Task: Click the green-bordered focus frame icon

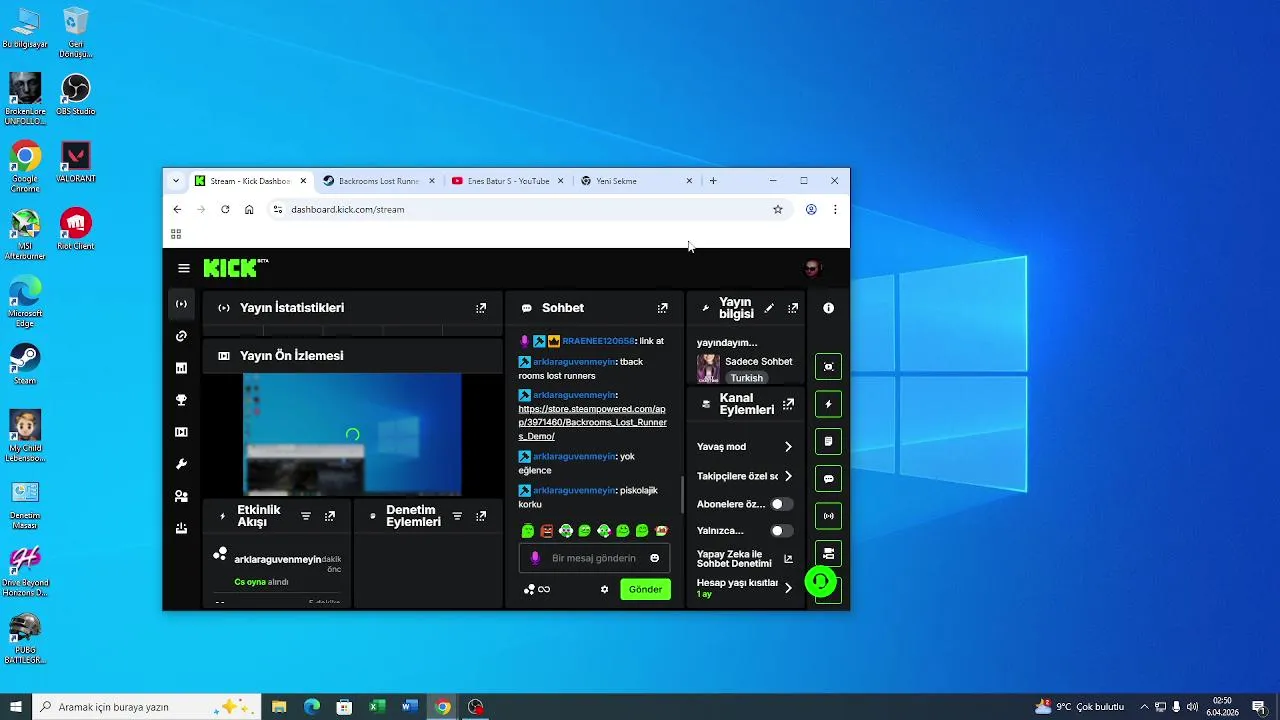Action: (x=828, y=366)
